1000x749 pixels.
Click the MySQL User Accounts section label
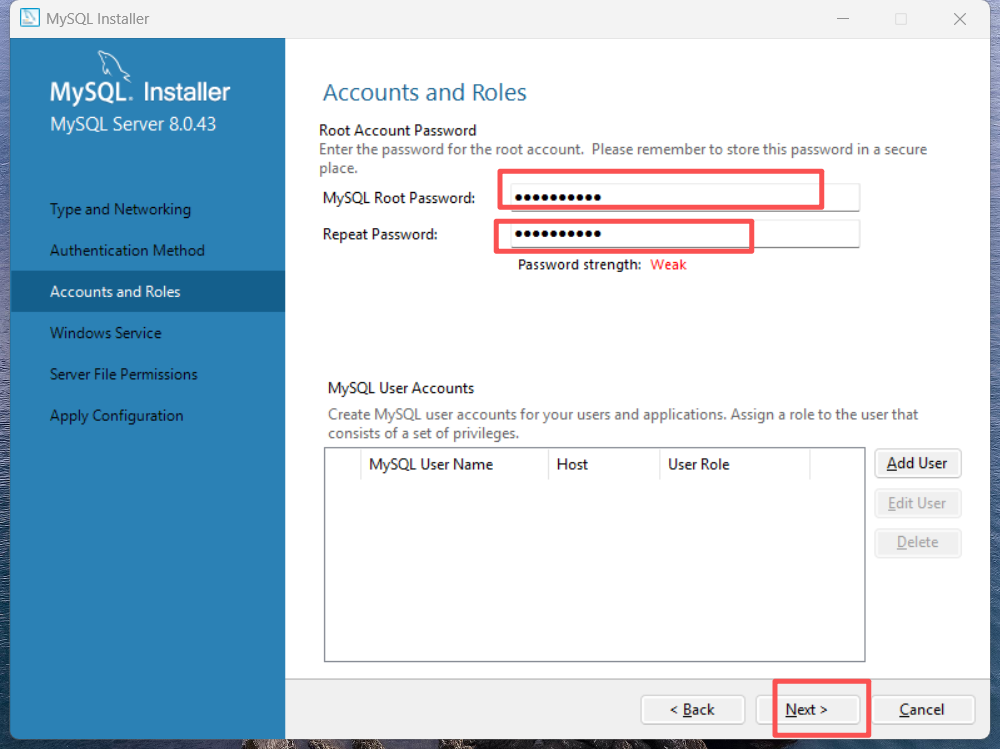401,388
